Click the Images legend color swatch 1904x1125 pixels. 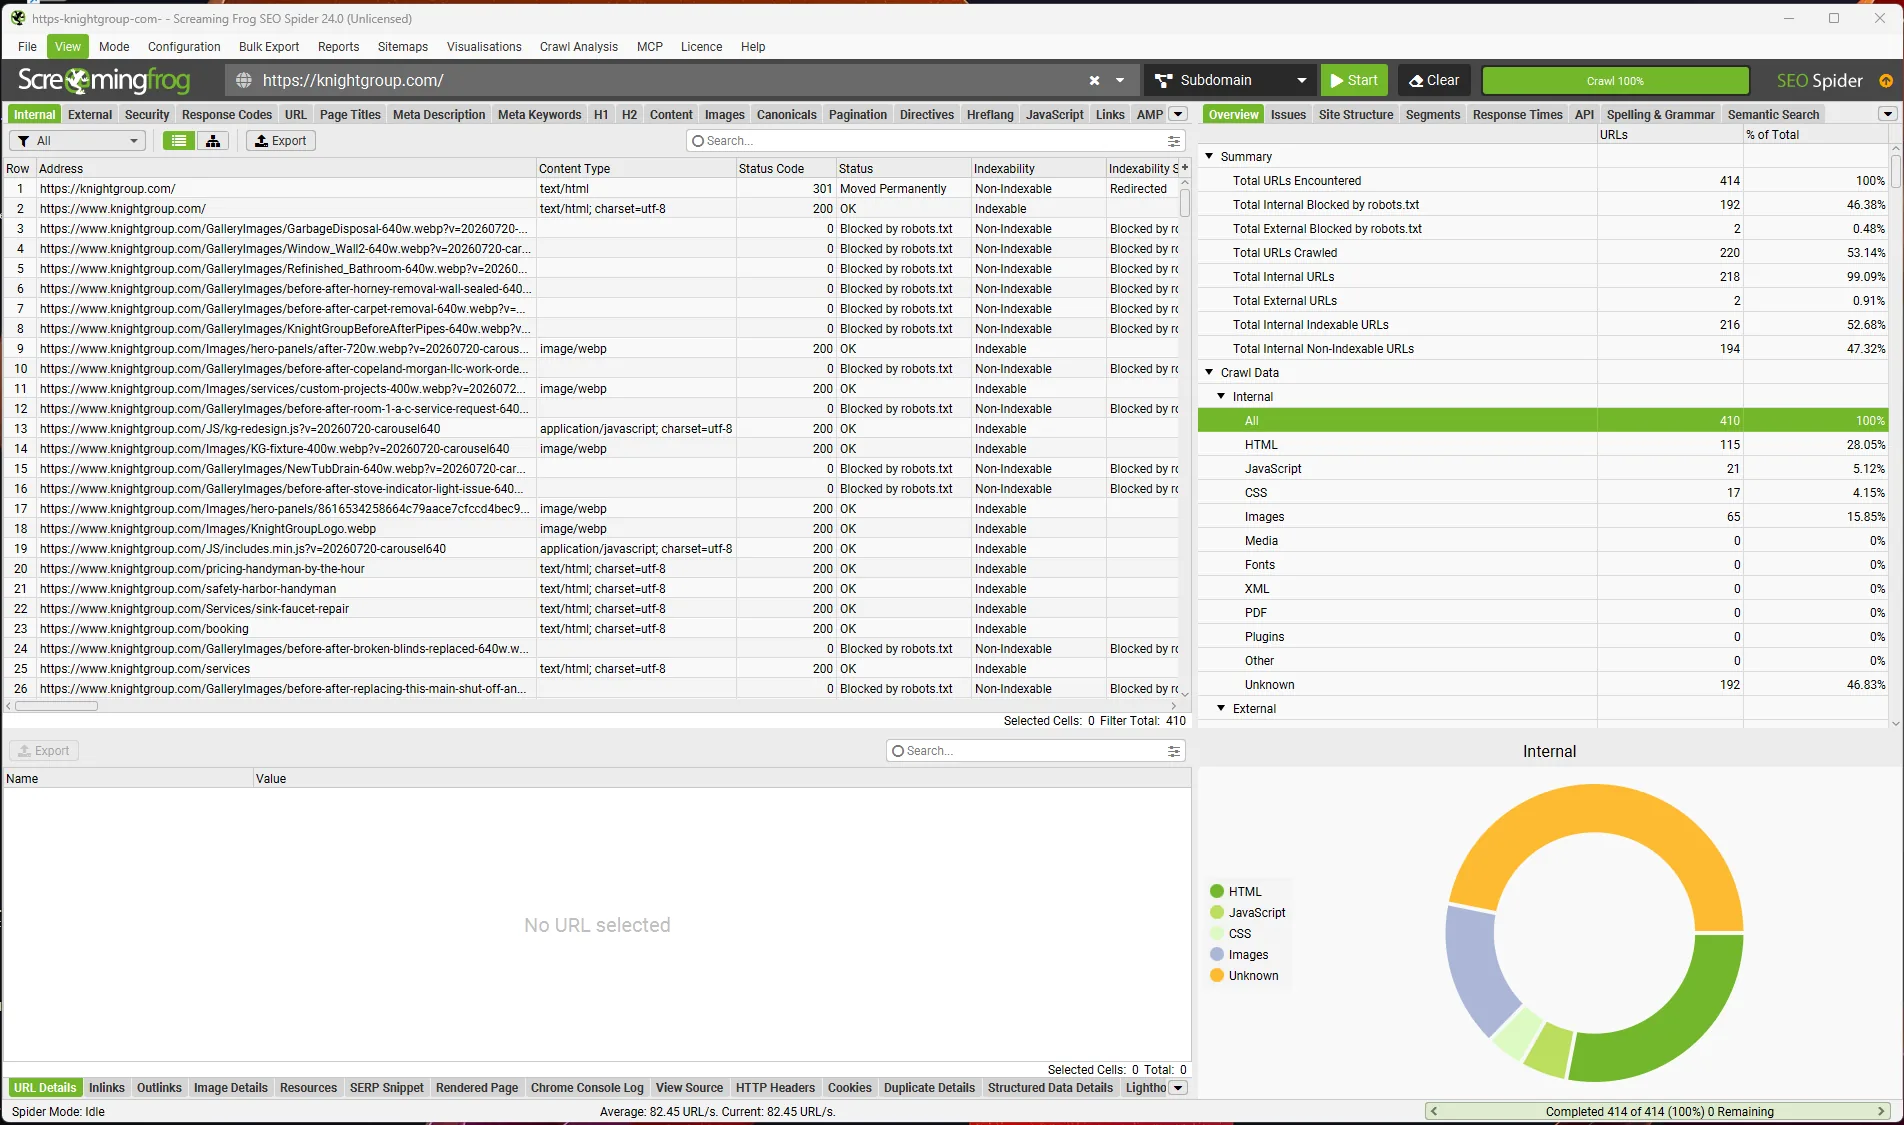(1217, 954)
